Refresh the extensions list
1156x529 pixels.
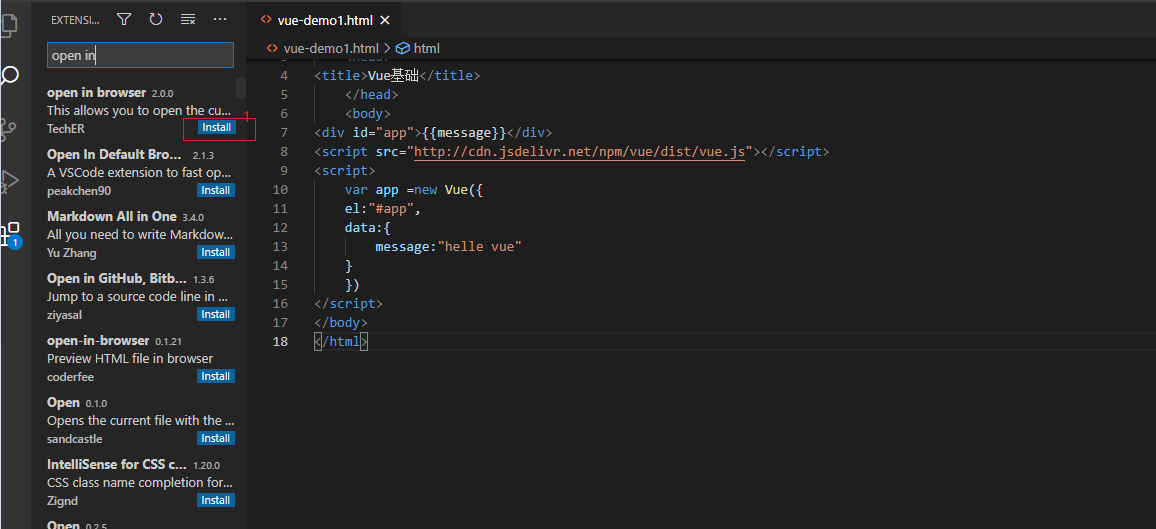[x=156, y=20]
